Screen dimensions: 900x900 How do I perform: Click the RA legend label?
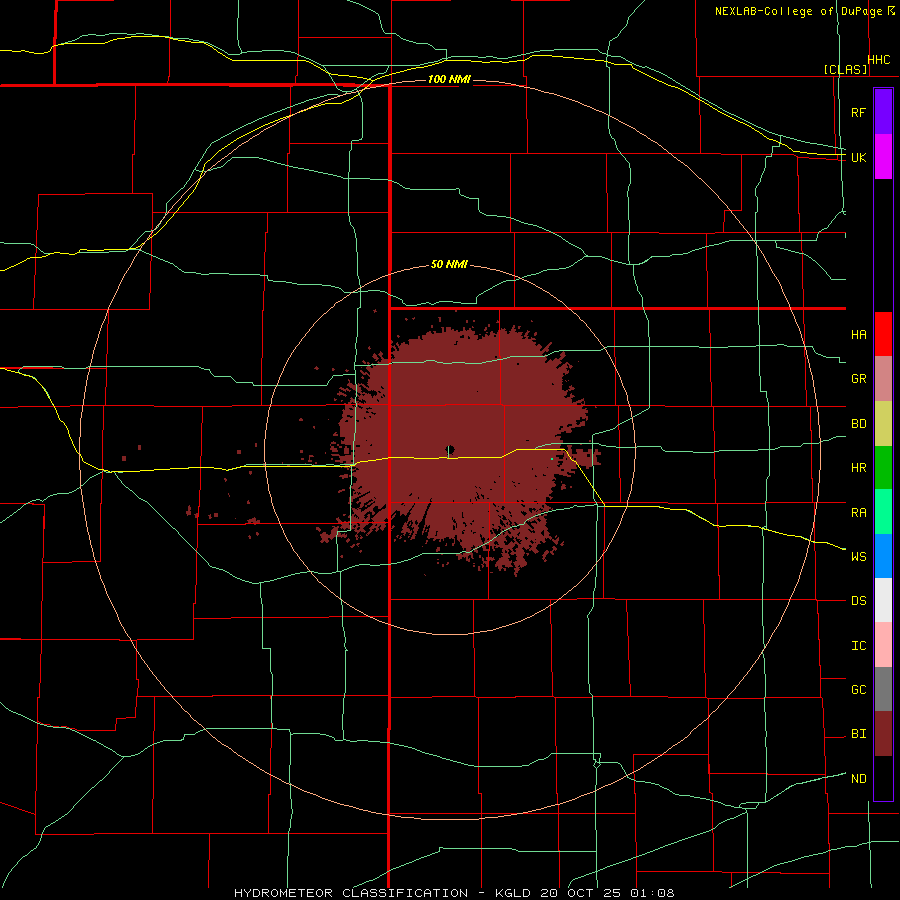[x=858, y=513]
